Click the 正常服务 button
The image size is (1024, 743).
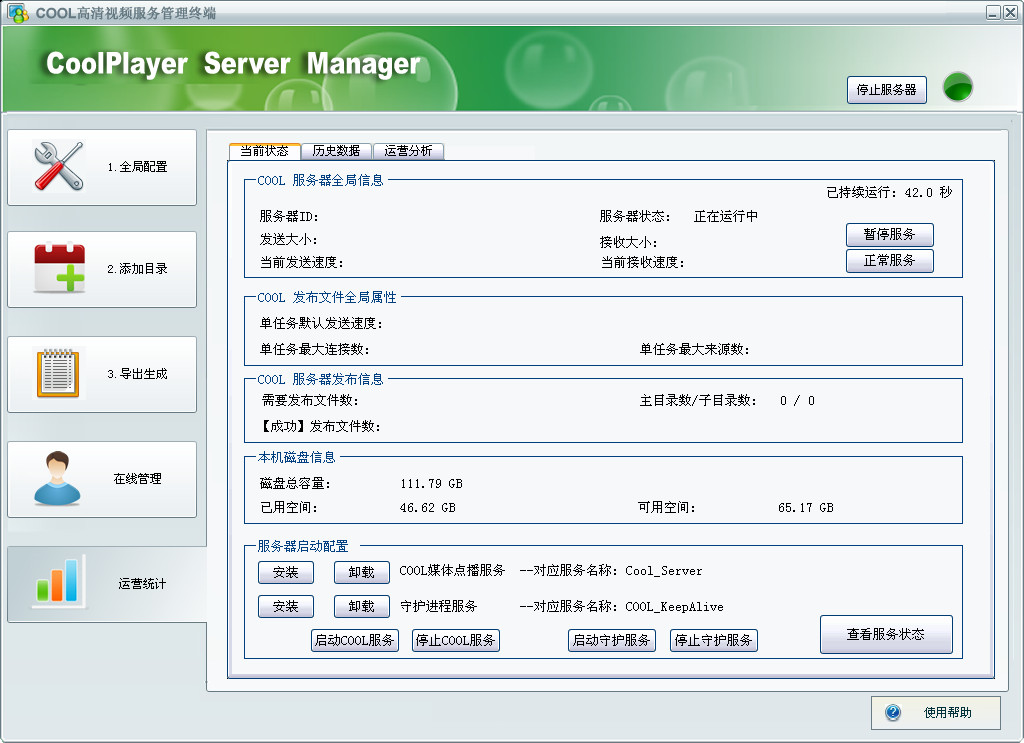[x=889, y=260]
